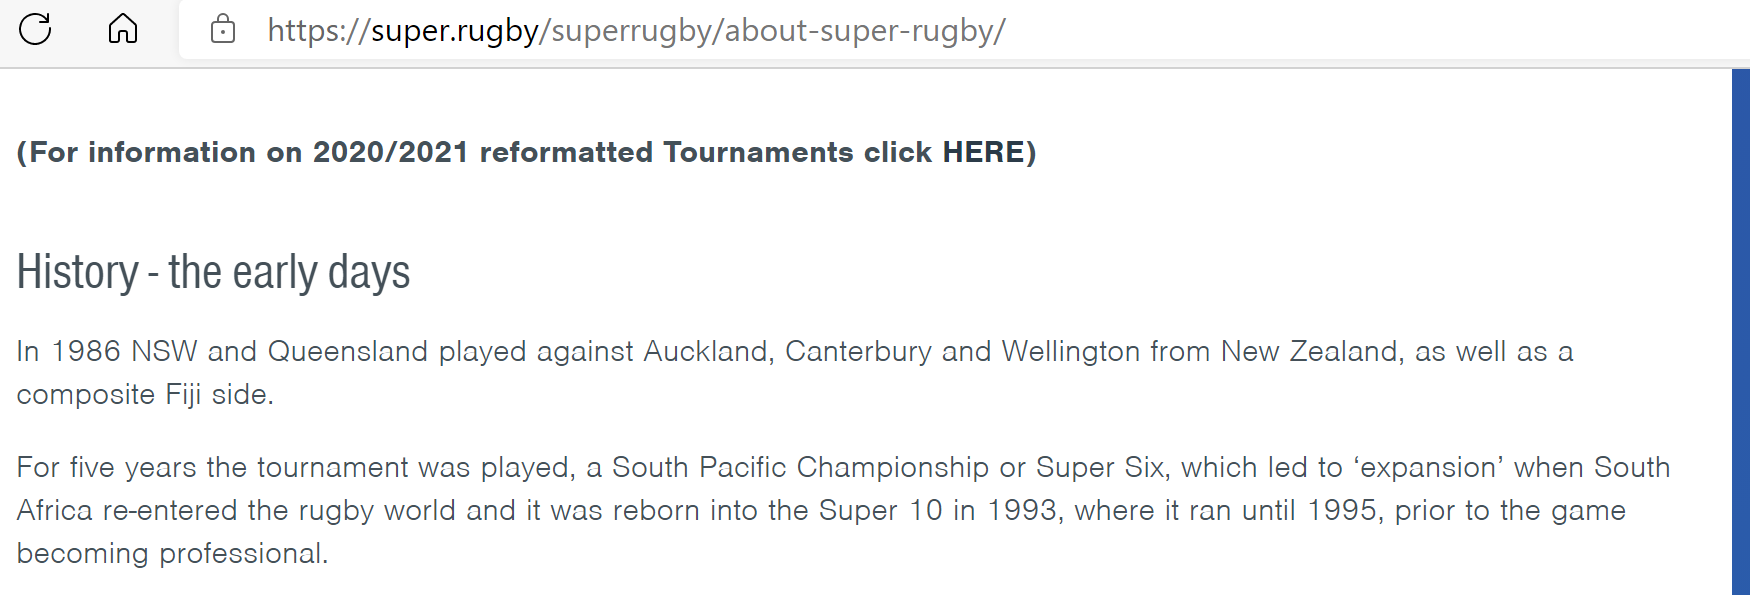Reload the page with the refresh icon

pos(35,29)
